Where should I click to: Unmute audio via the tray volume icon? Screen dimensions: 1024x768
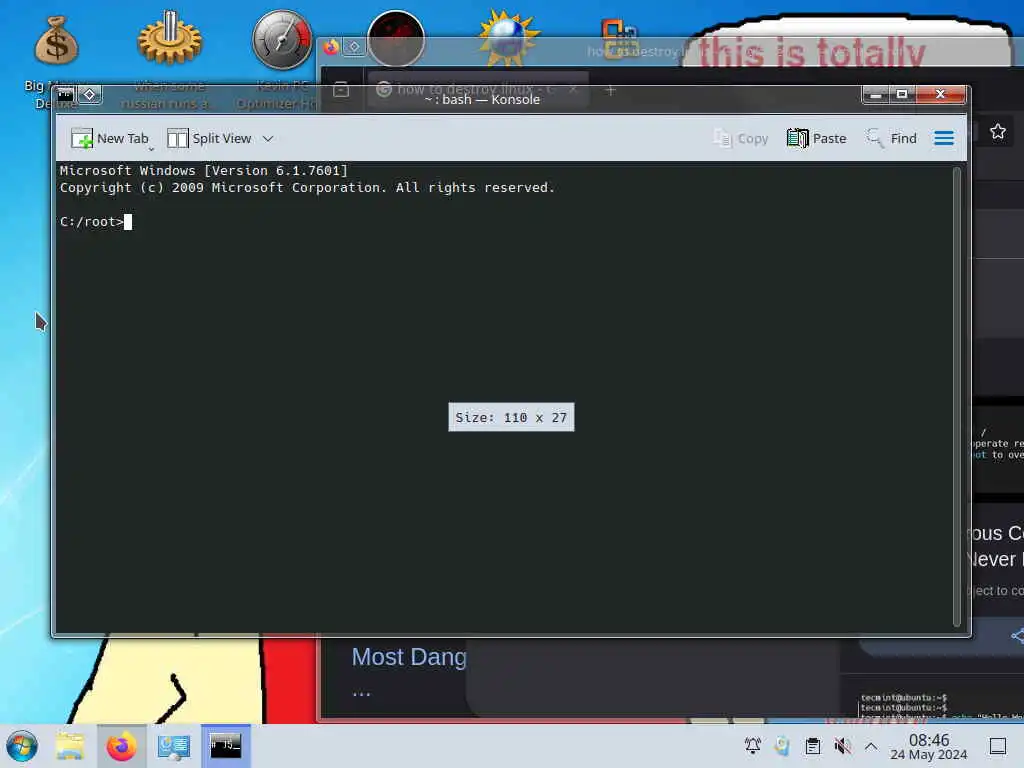842,745
